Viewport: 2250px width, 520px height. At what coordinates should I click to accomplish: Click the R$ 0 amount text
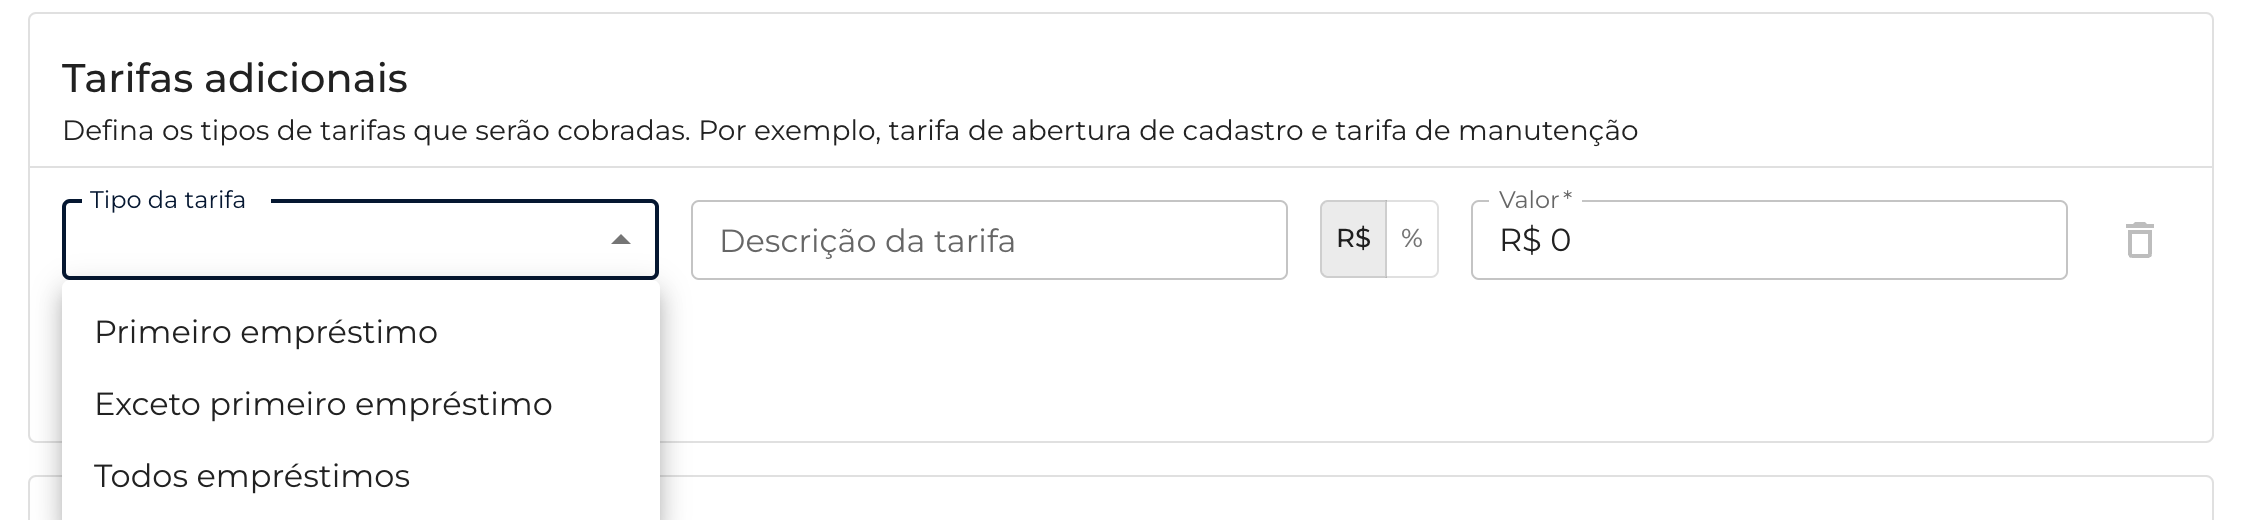(1535, 241)
